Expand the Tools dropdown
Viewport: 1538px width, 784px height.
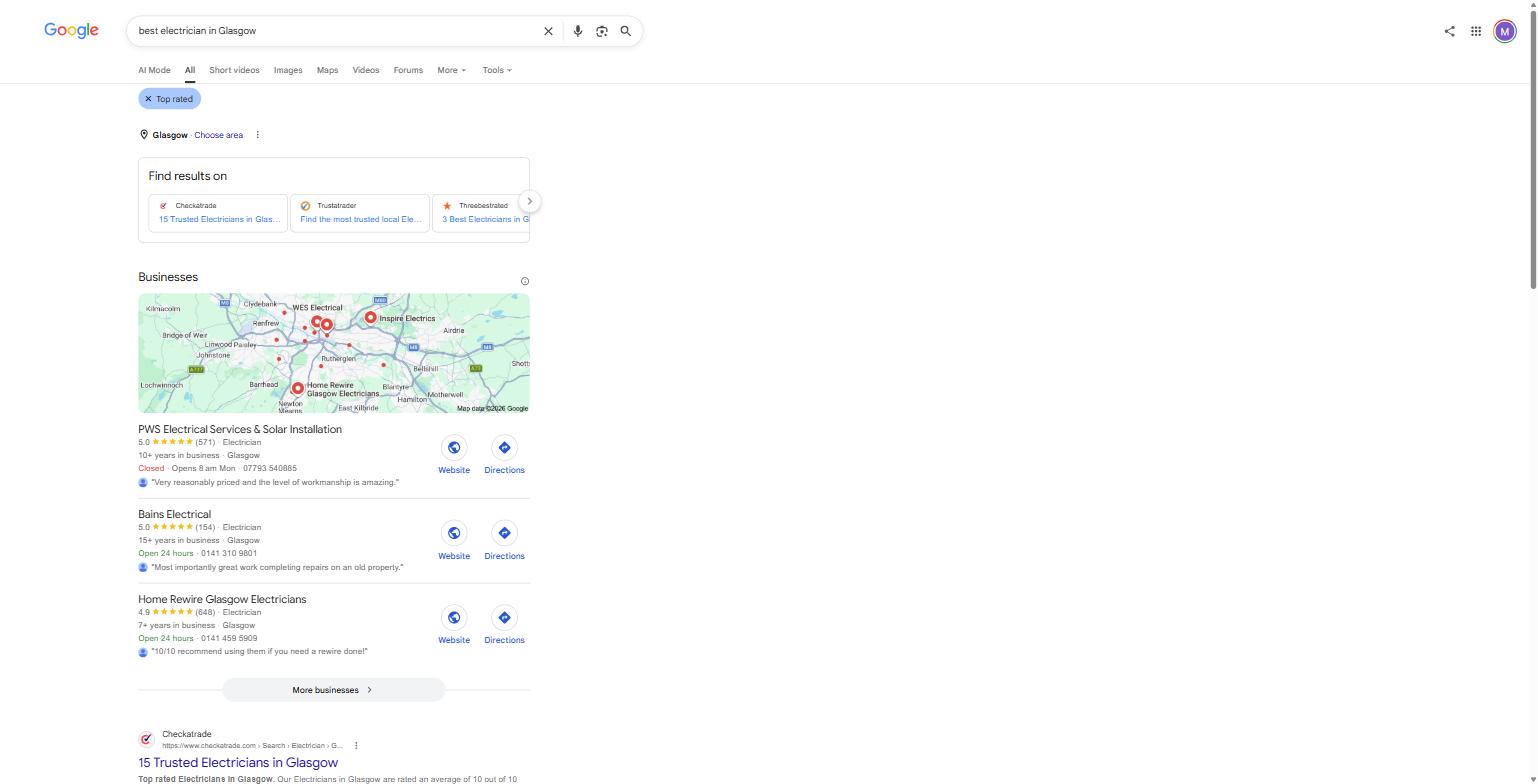point(497,70)
